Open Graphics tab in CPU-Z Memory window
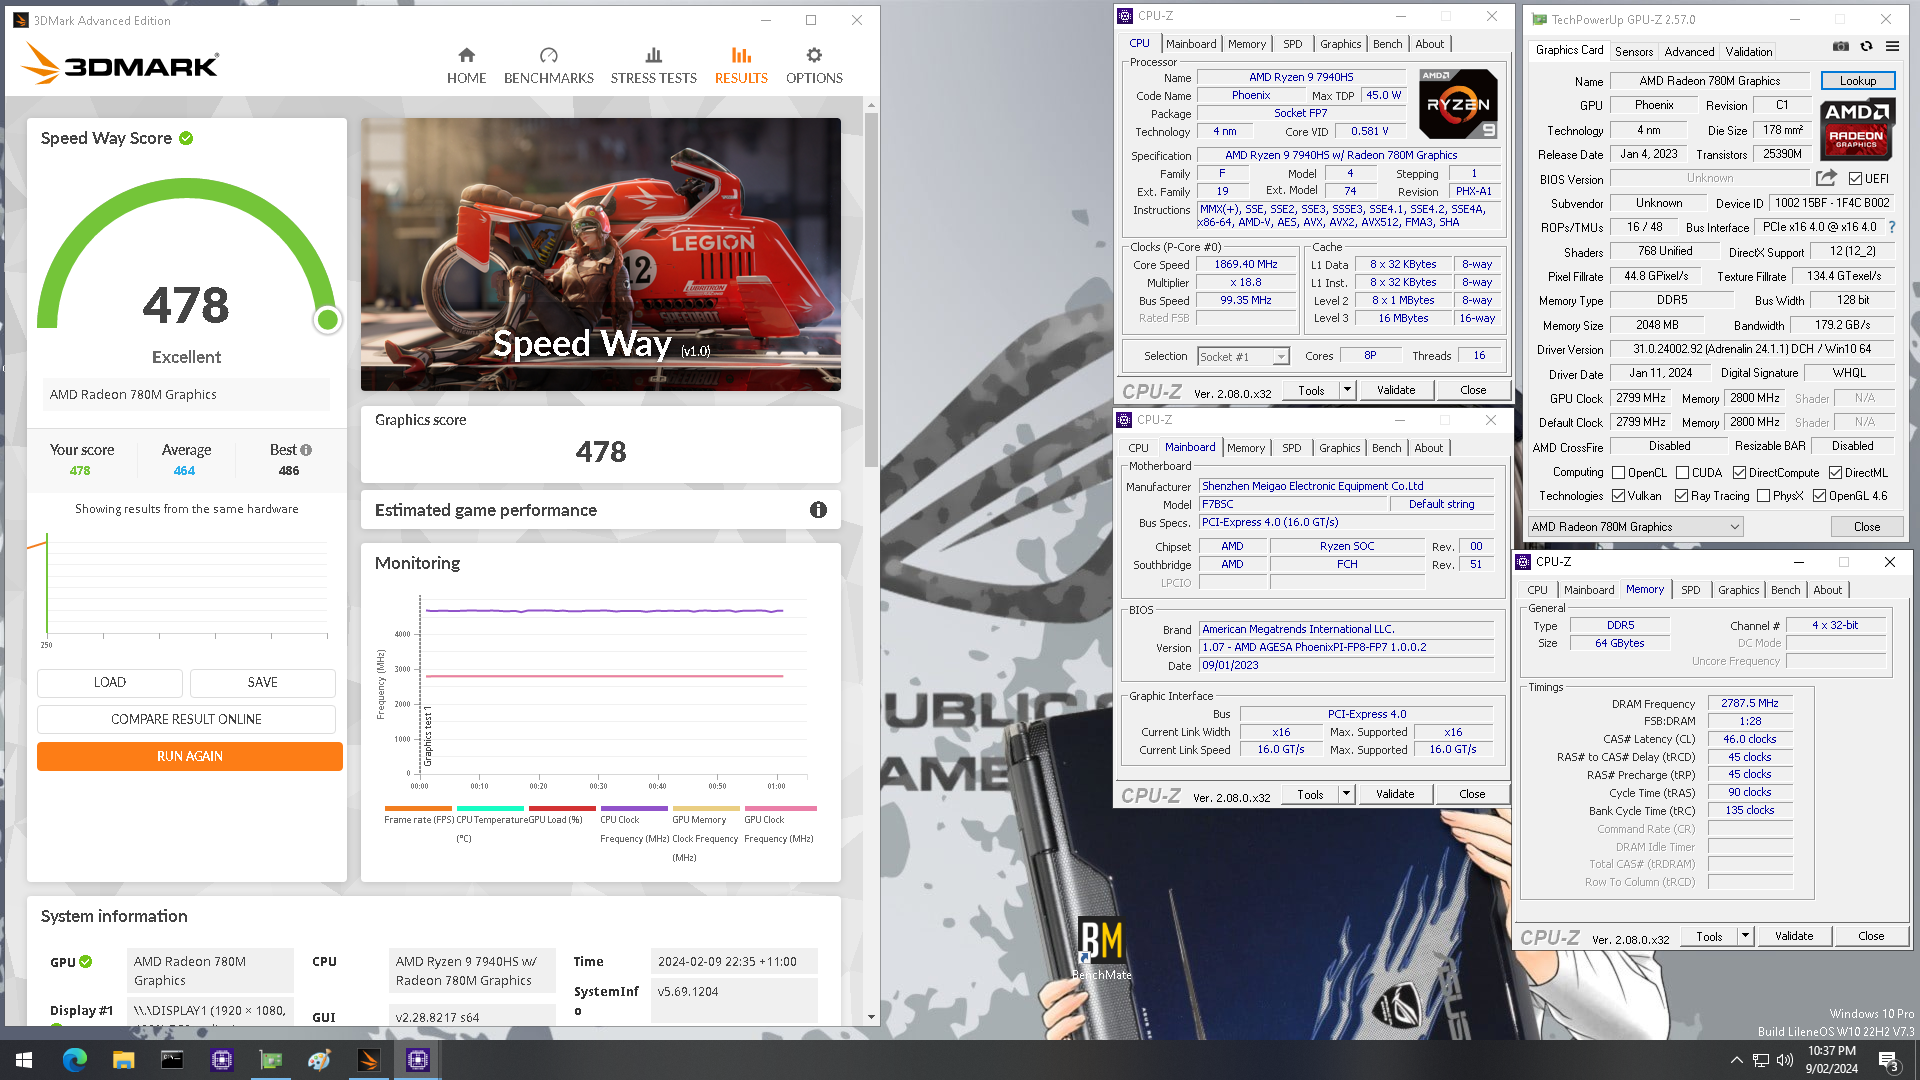1920x1080 pixels. pyautogui.click(x=1738, y=590)
